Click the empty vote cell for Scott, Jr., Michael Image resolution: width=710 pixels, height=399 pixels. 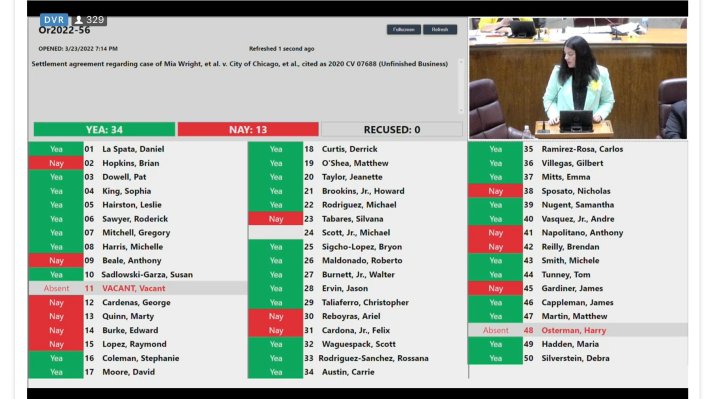click(275, 233)
